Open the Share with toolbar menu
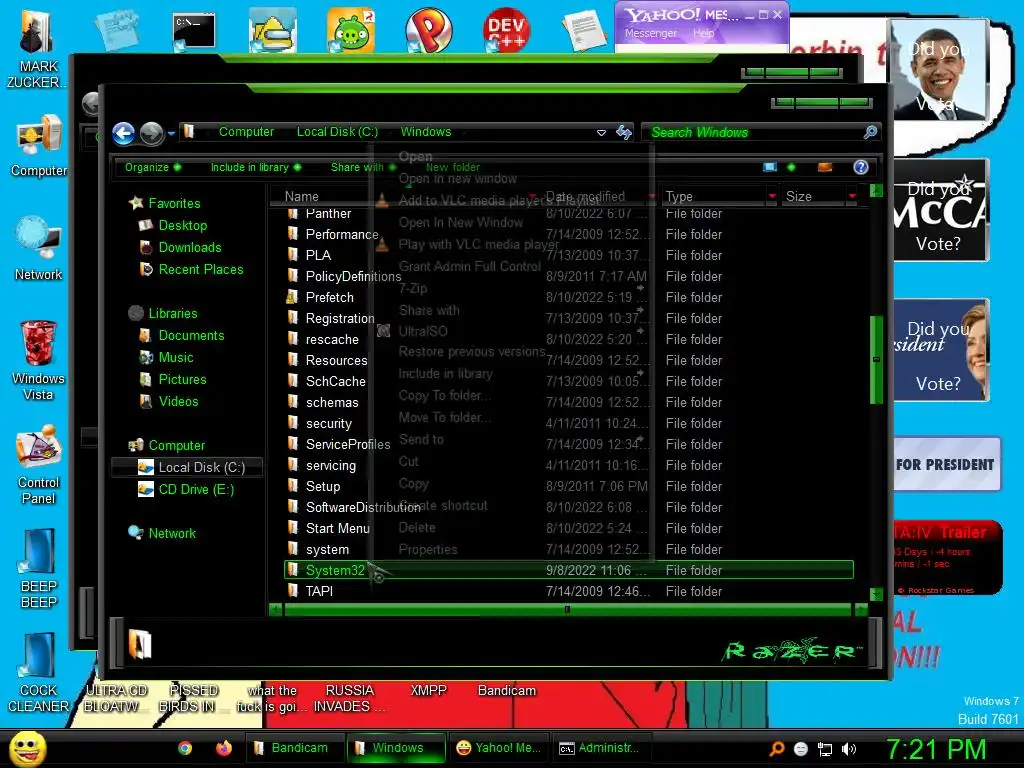 click(363, 167)
